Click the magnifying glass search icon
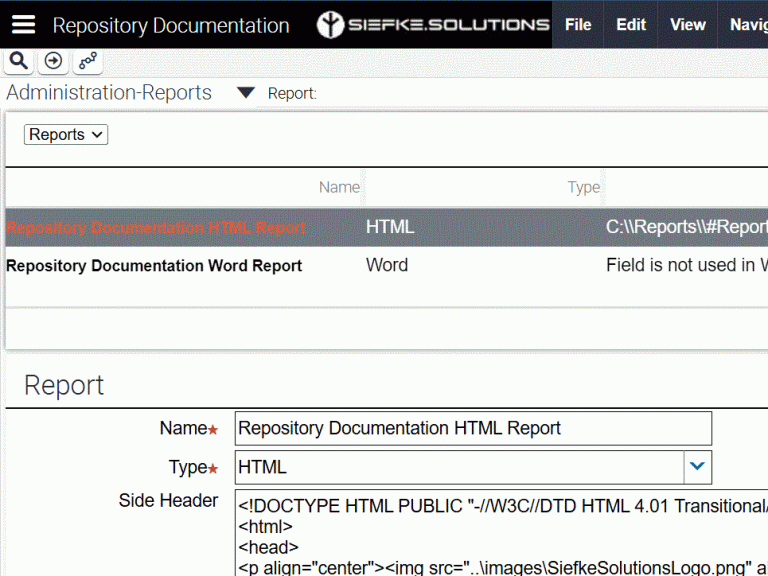 point(19,61)
